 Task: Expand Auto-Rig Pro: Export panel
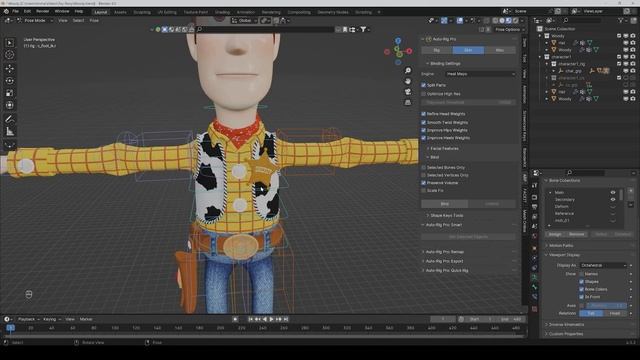pos(443,261)
